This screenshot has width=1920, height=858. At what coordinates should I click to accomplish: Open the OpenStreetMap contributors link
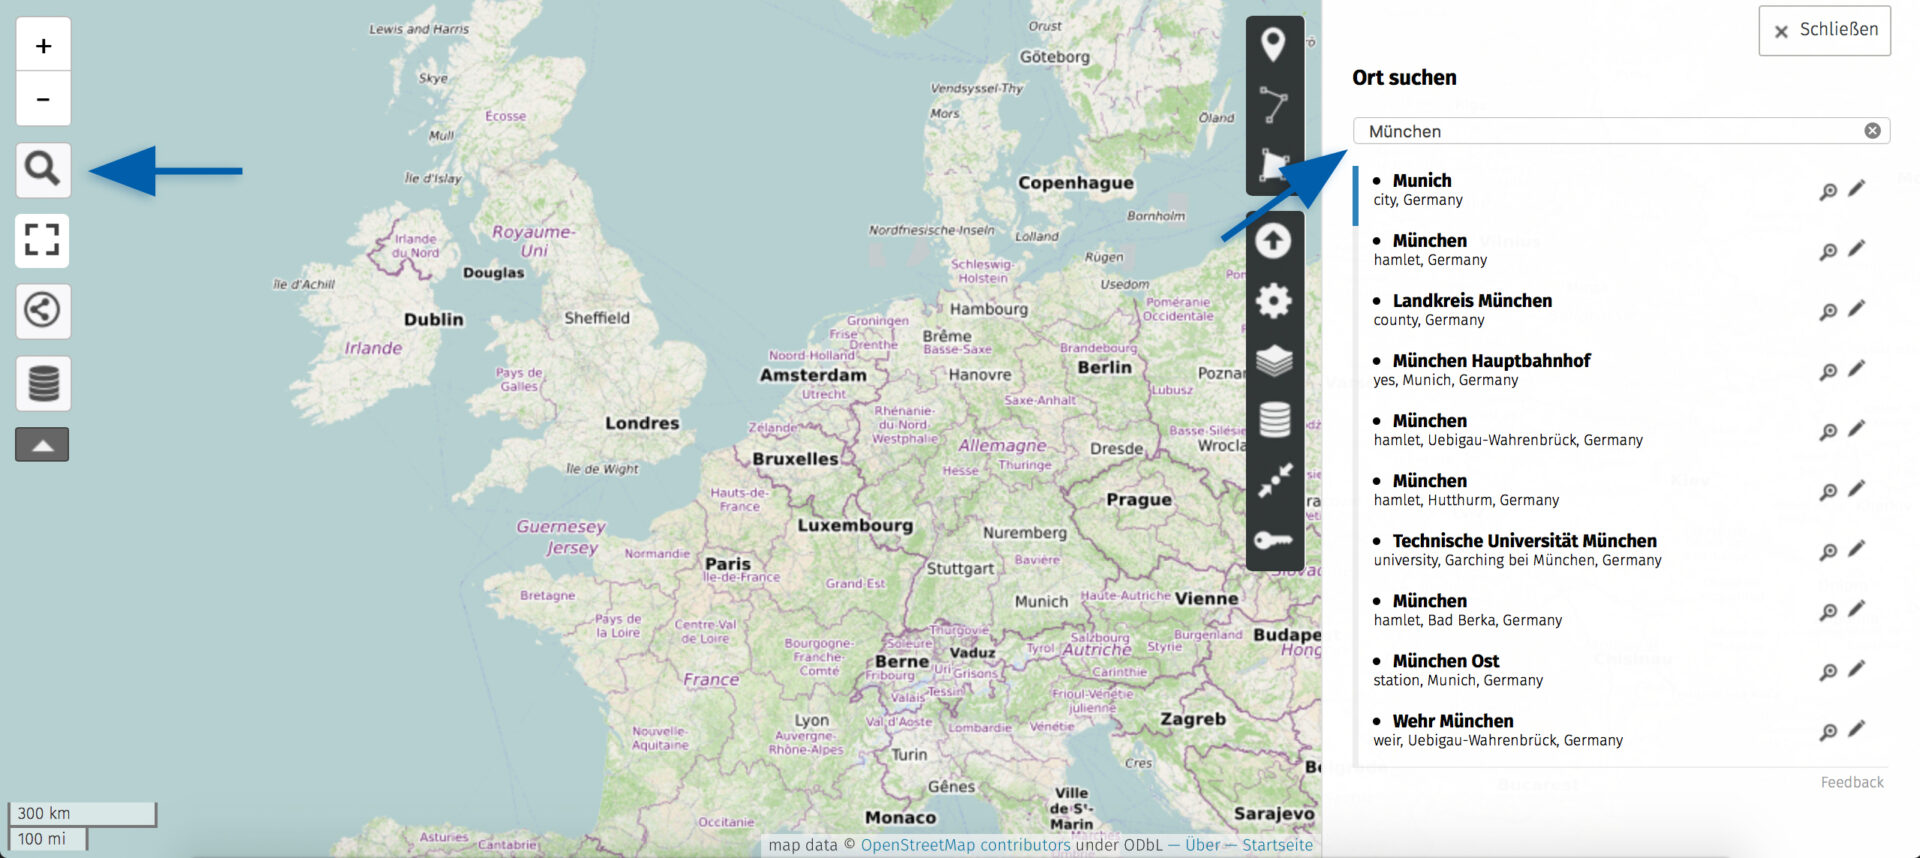[965, 845]
